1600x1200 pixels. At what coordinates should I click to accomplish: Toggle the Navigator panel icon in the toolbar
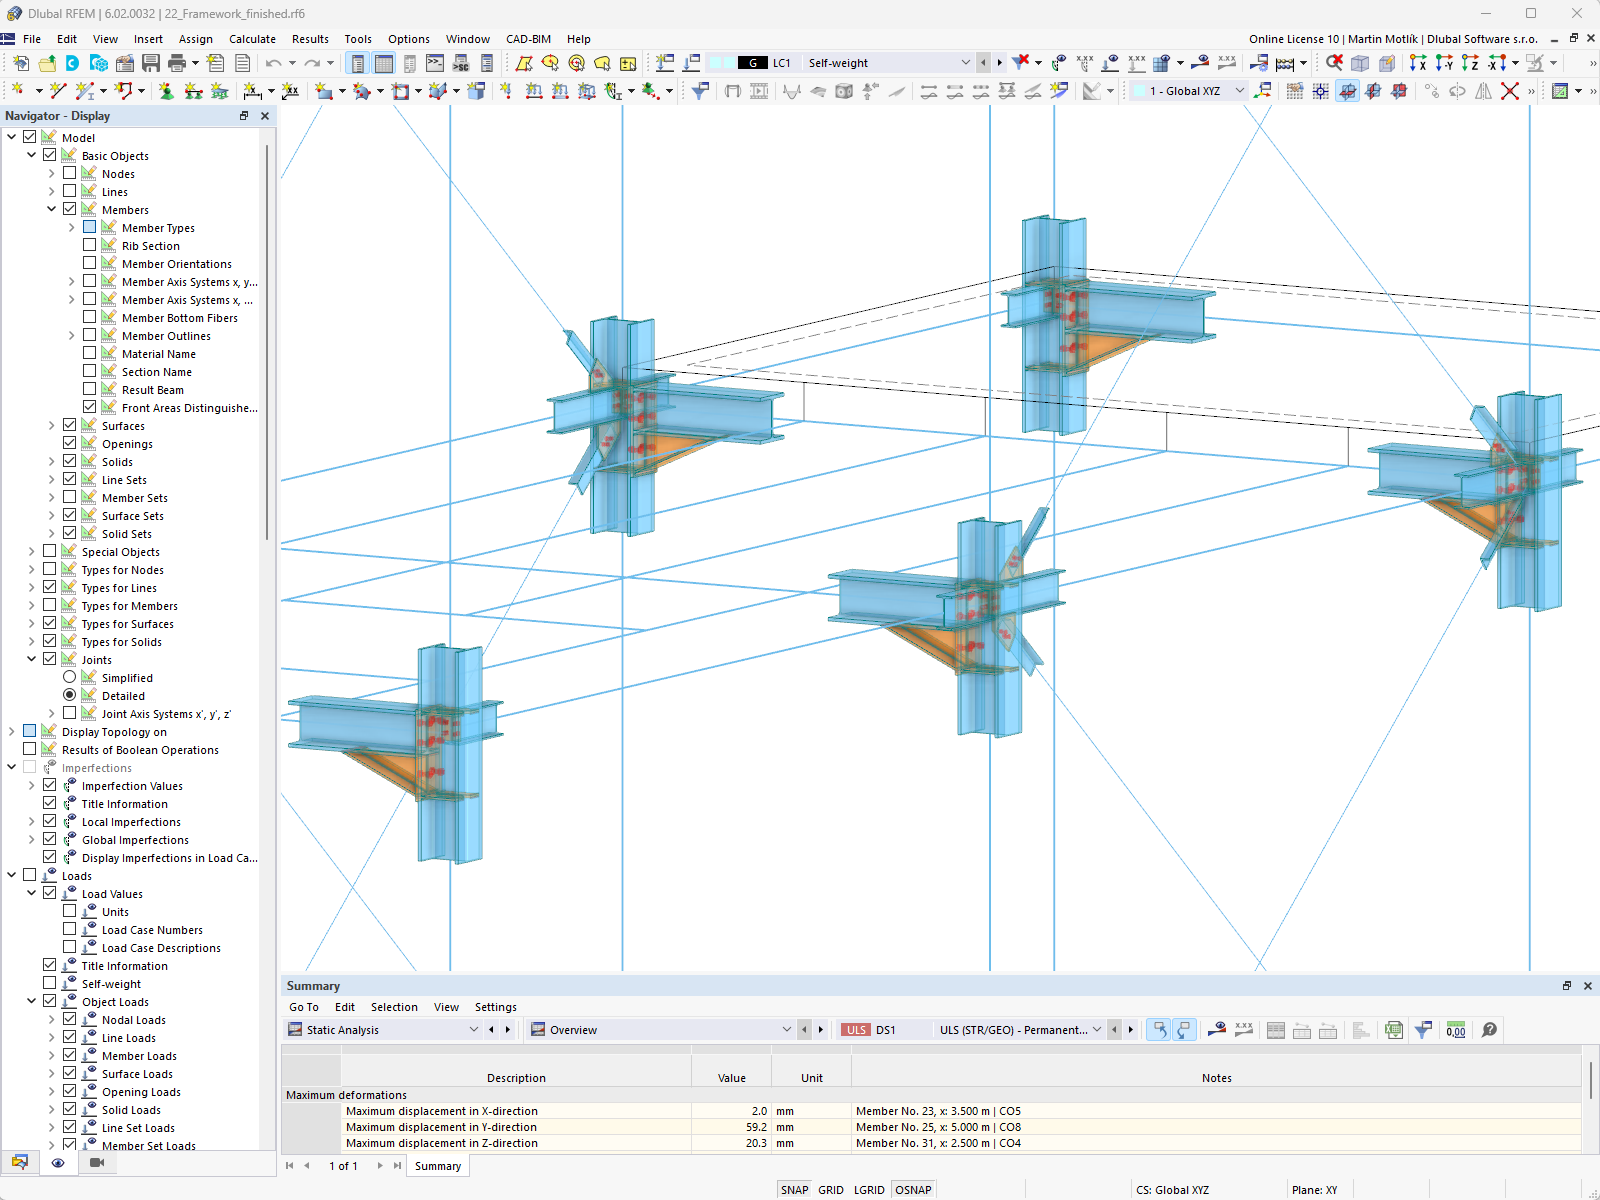pos(358,63)
